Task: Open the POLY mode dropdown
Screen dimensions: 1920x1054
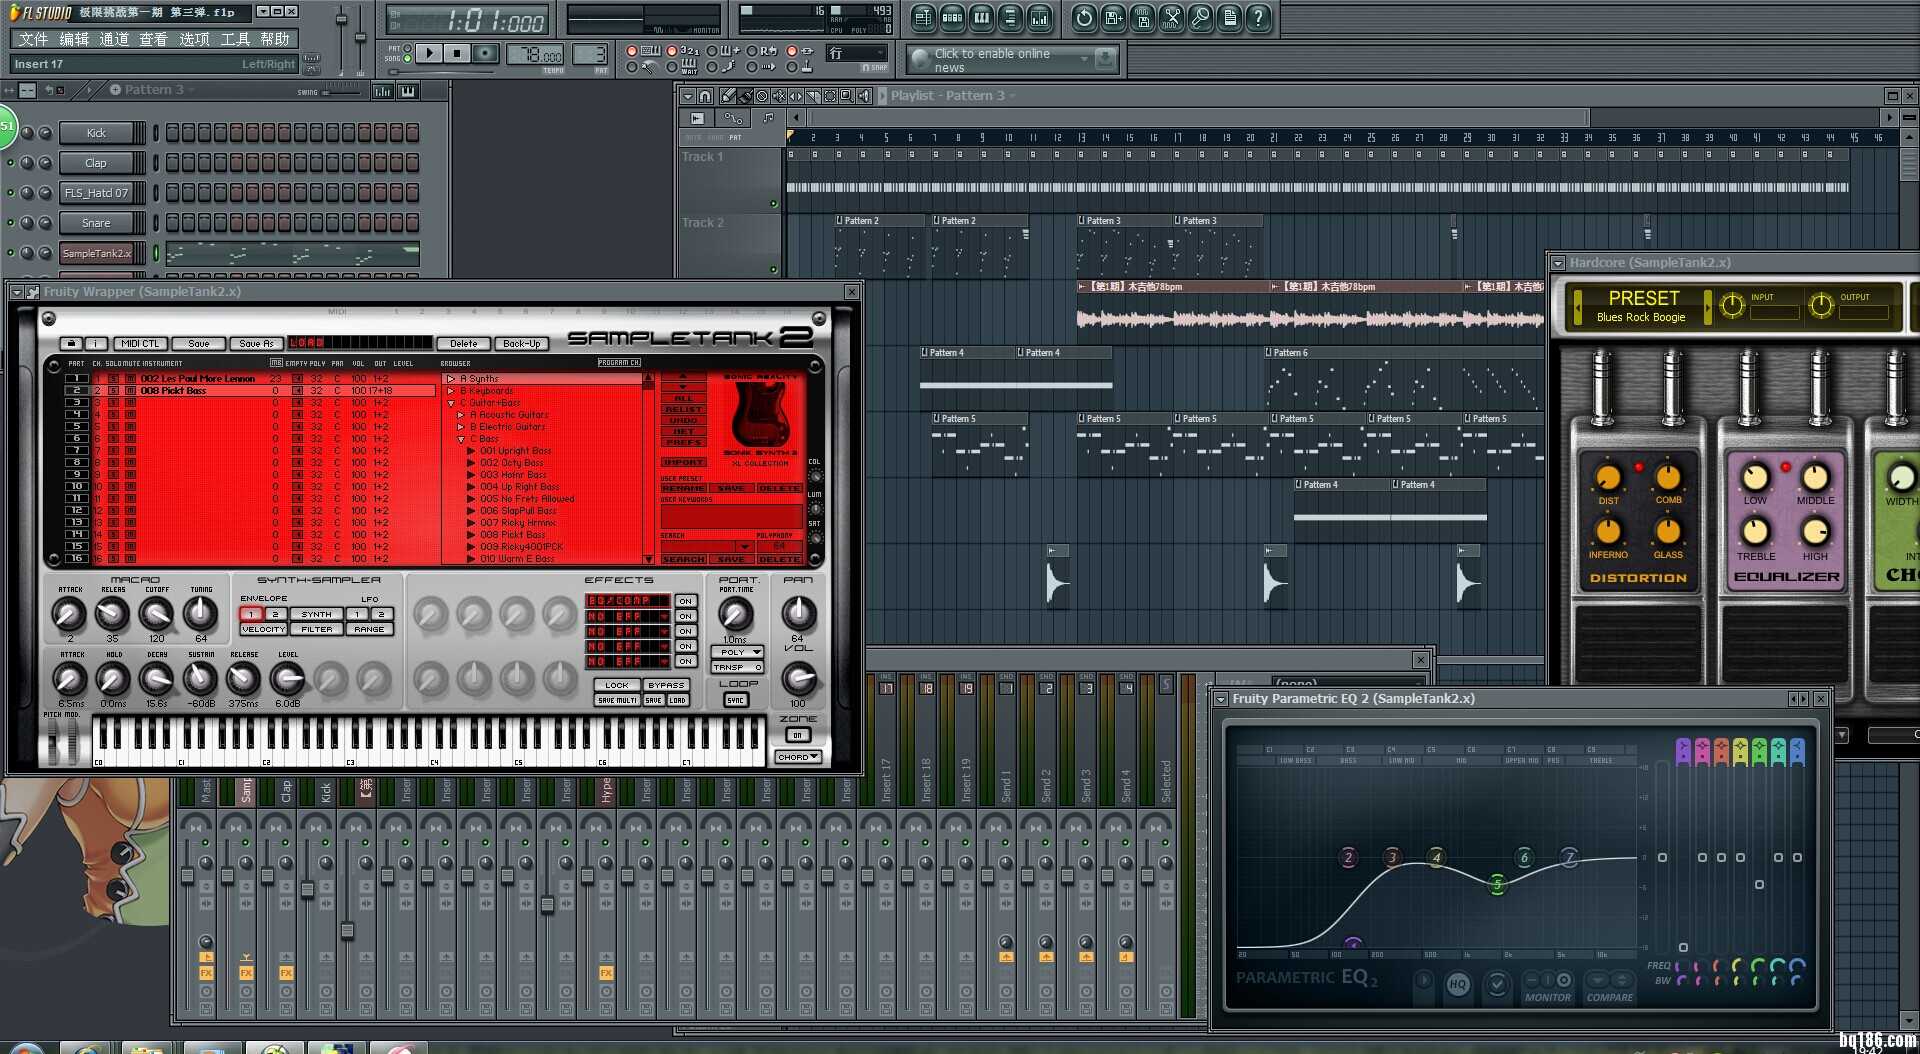Action: click(737, 652)
